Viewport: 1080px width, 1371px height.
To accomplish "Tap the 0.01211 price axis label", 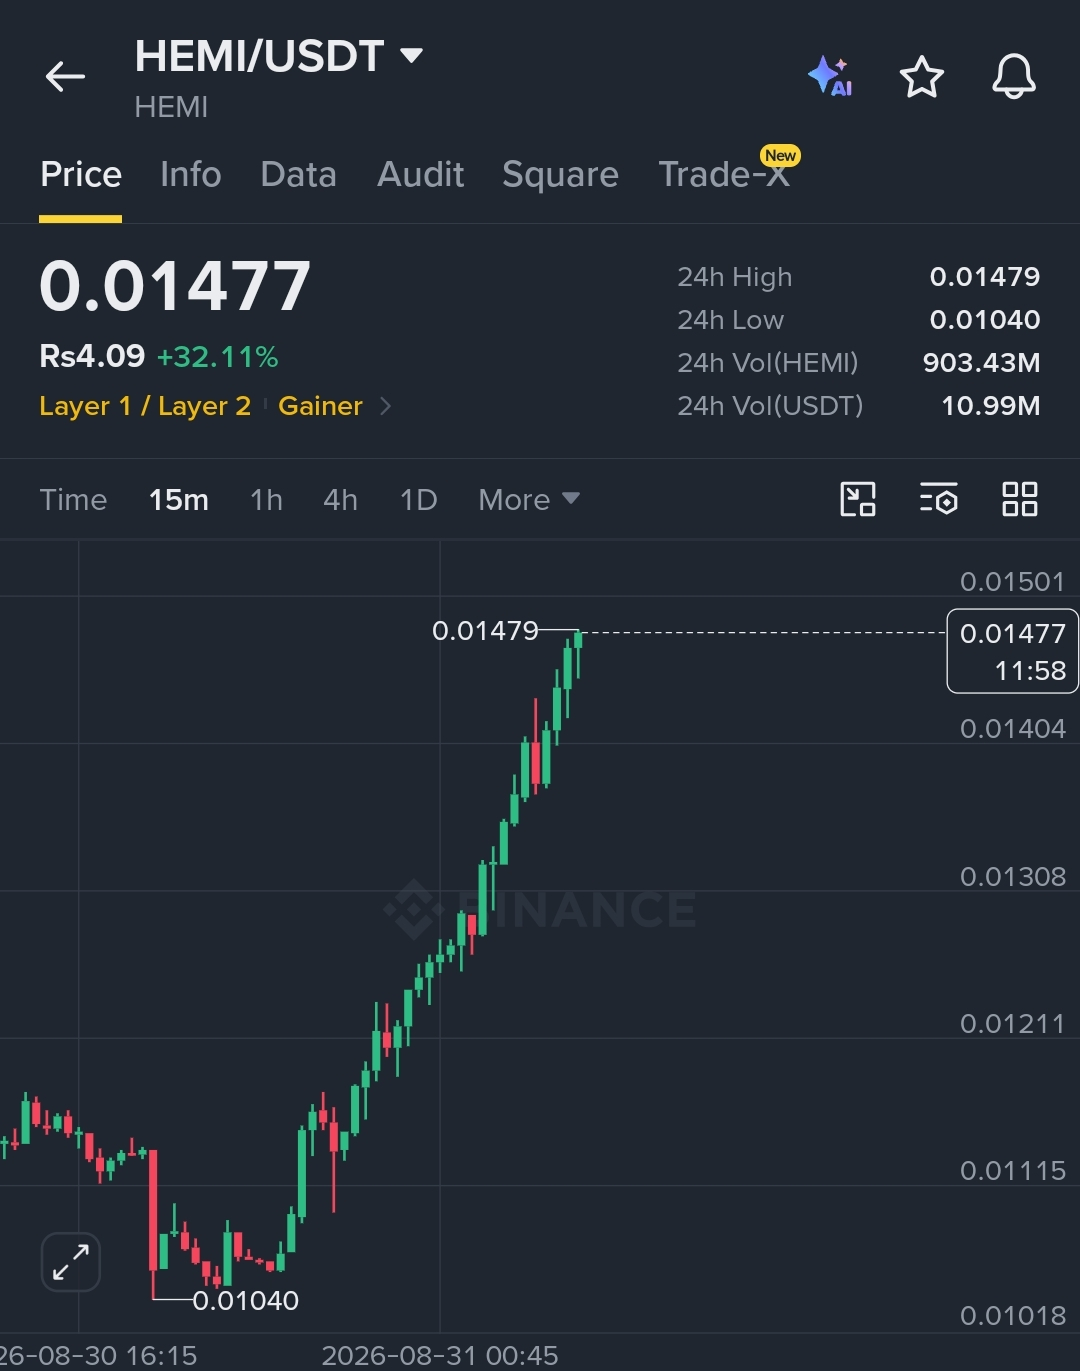I will click(x=1012, y=1024).
